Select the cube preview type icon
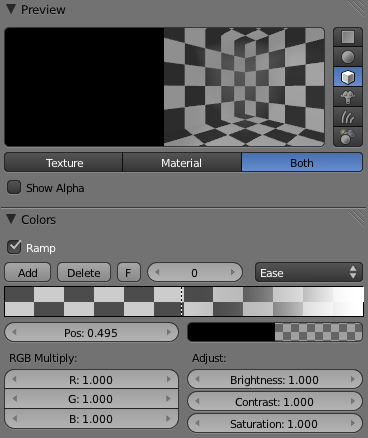The width and height of the screenshot is (368, 438). 348,77
